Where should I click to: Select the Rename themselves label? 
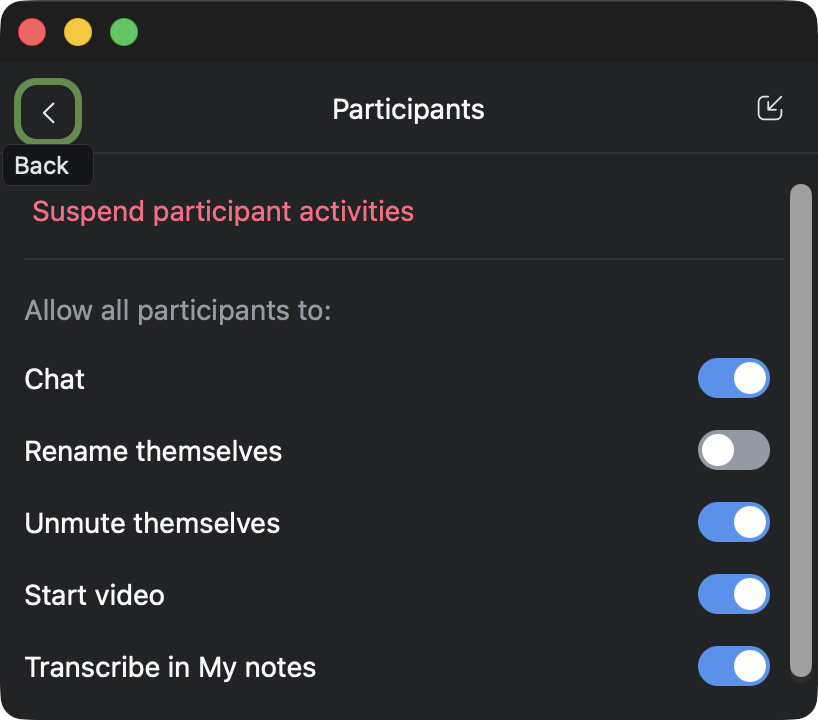click(x=153, y=452)
